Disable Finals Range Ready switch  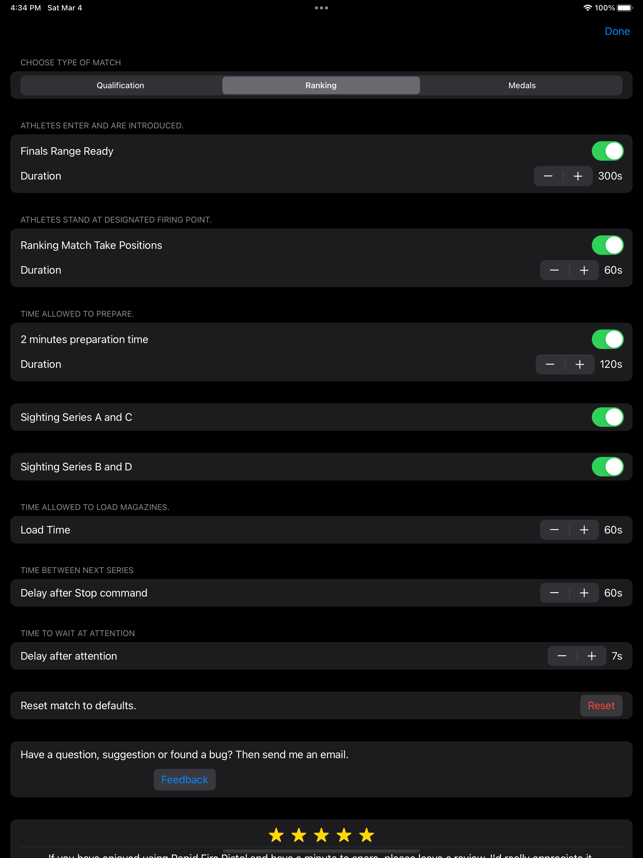point(607,151)
